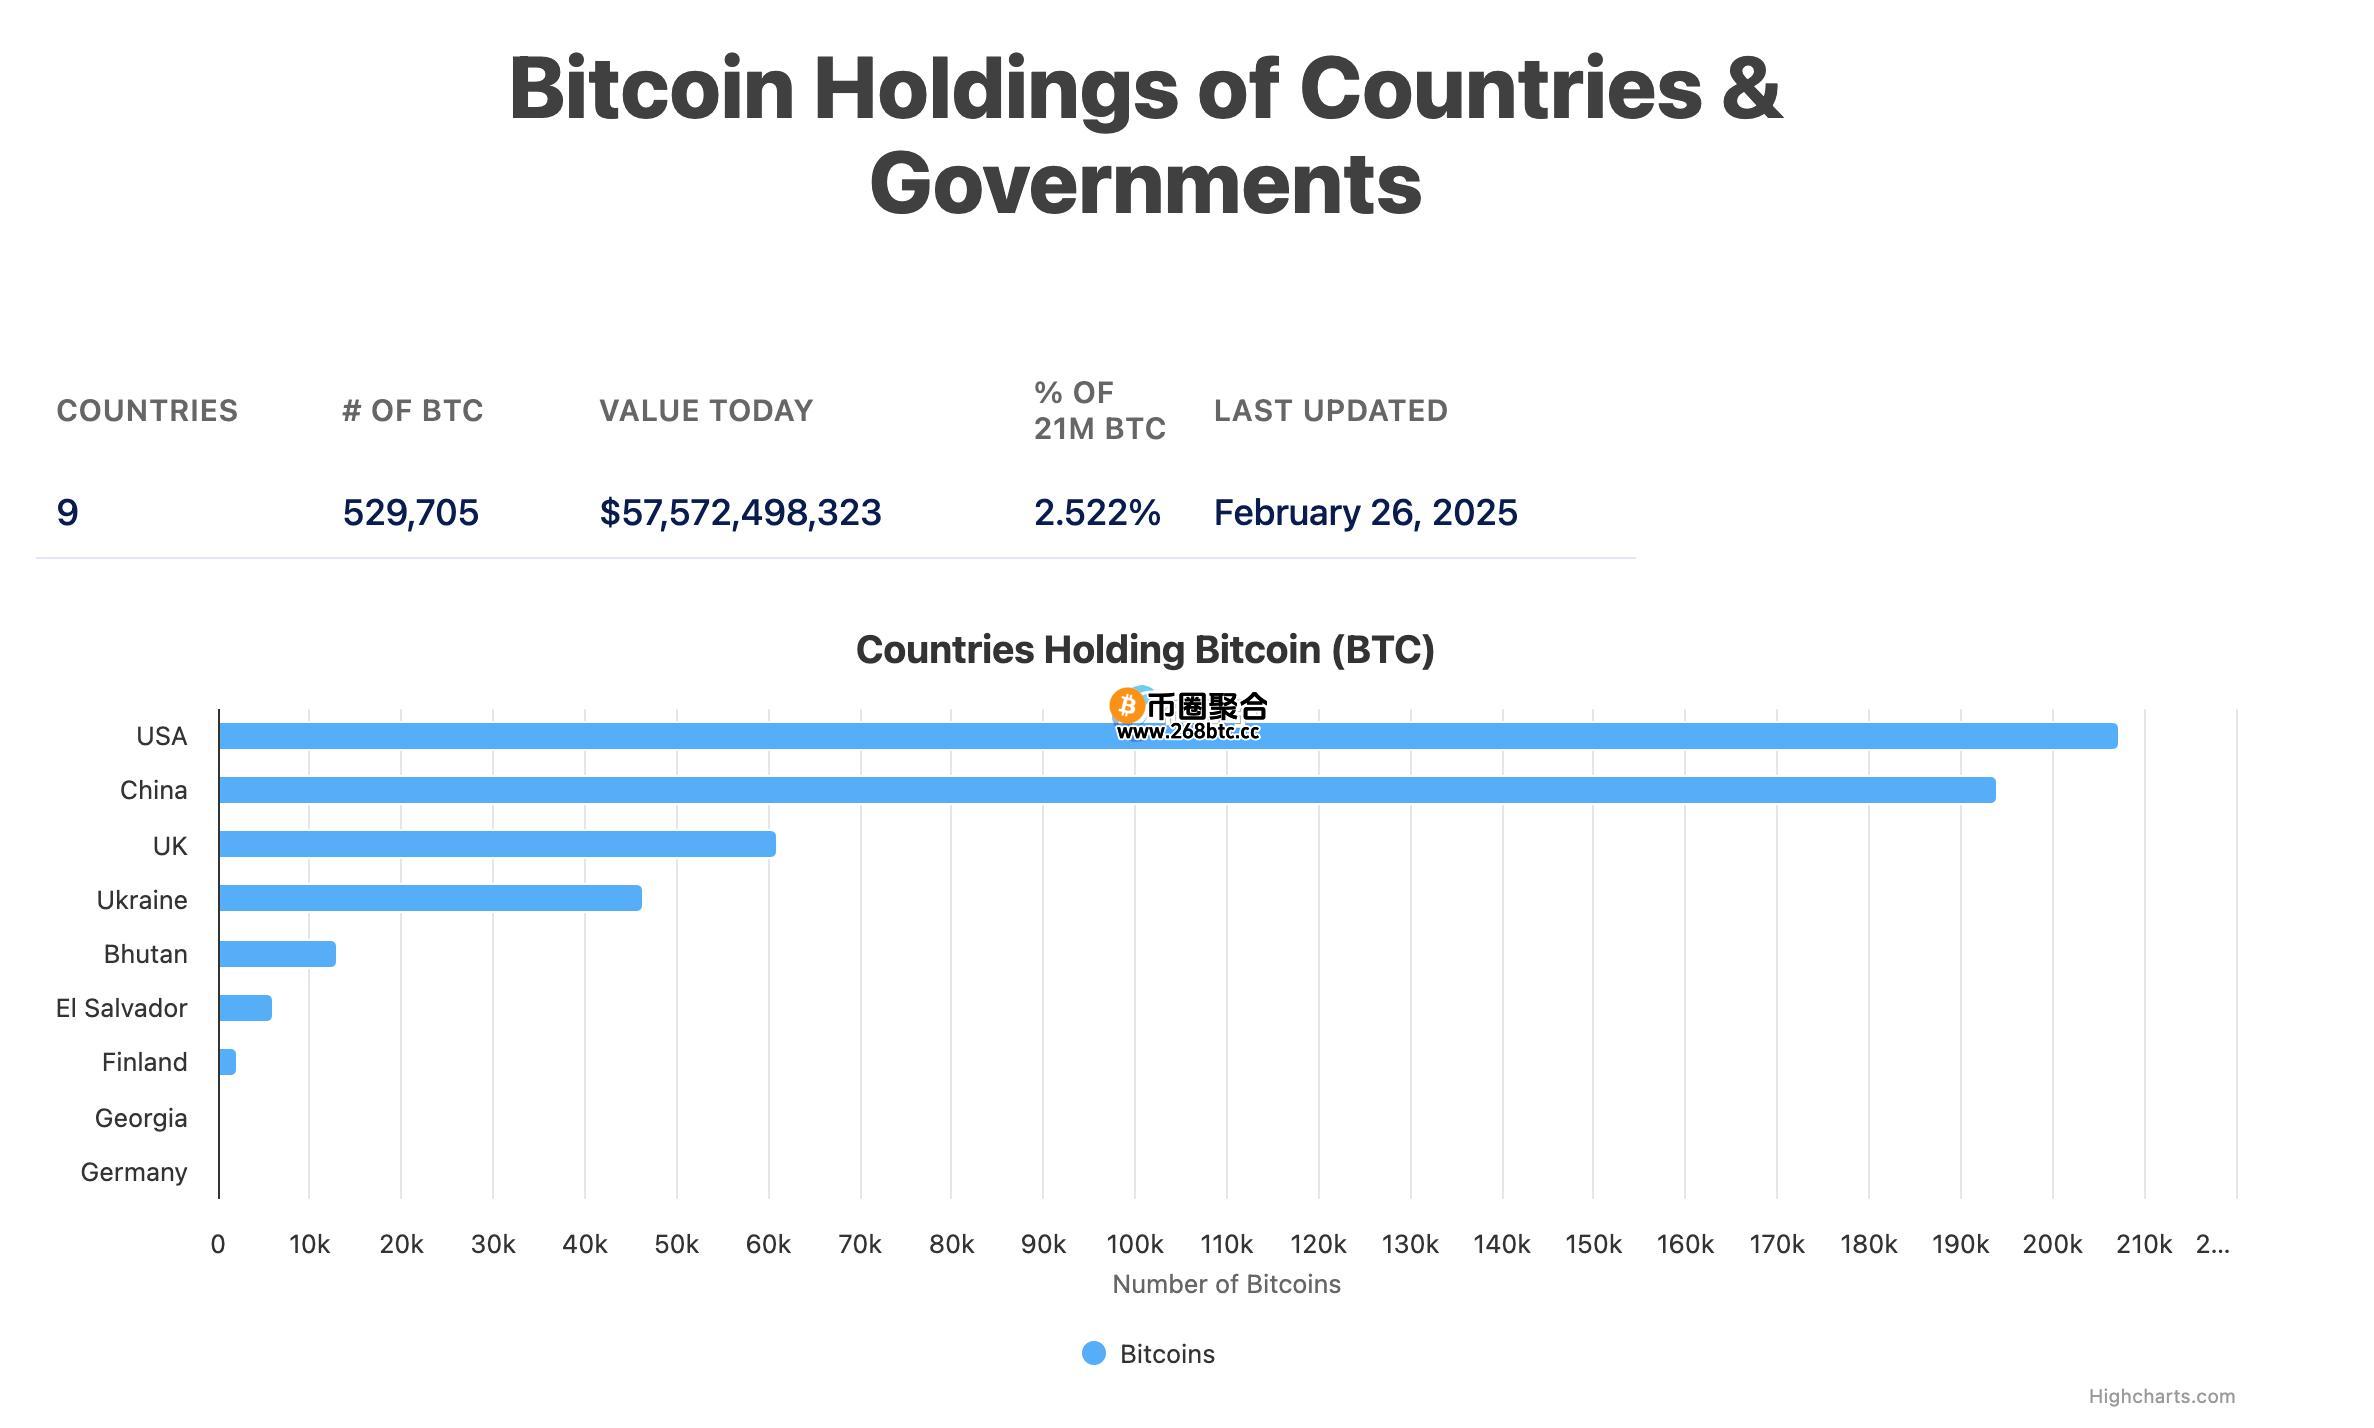Click the Georgia axis label
Screen dimensions: 2374x1428
click(141, 1118)
